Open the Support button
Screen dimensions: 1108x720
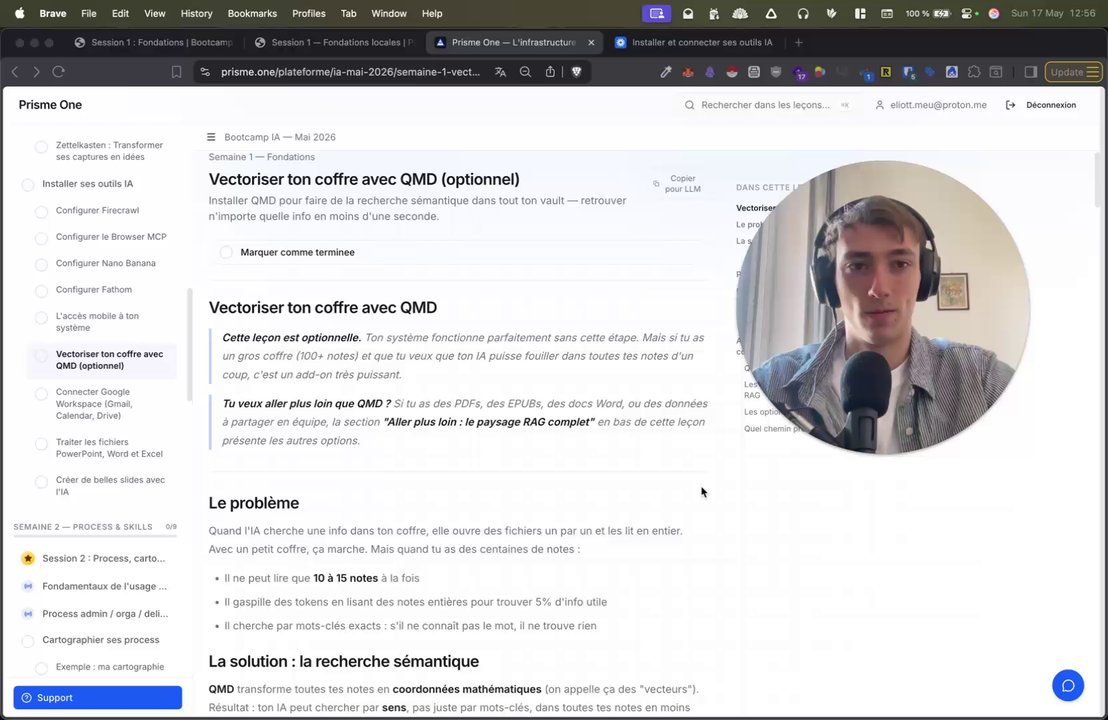pos(98,697)
